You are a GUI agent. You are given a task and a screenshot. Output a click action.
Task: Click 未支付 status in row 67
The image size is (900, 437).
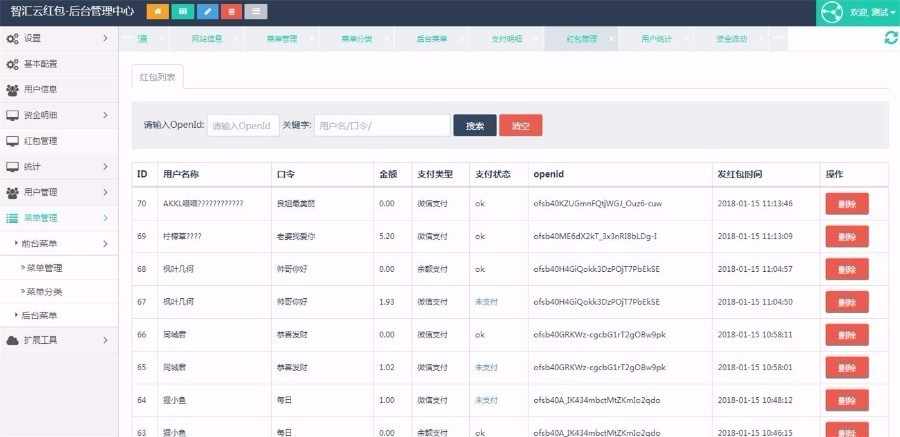[x=486, y=302]
